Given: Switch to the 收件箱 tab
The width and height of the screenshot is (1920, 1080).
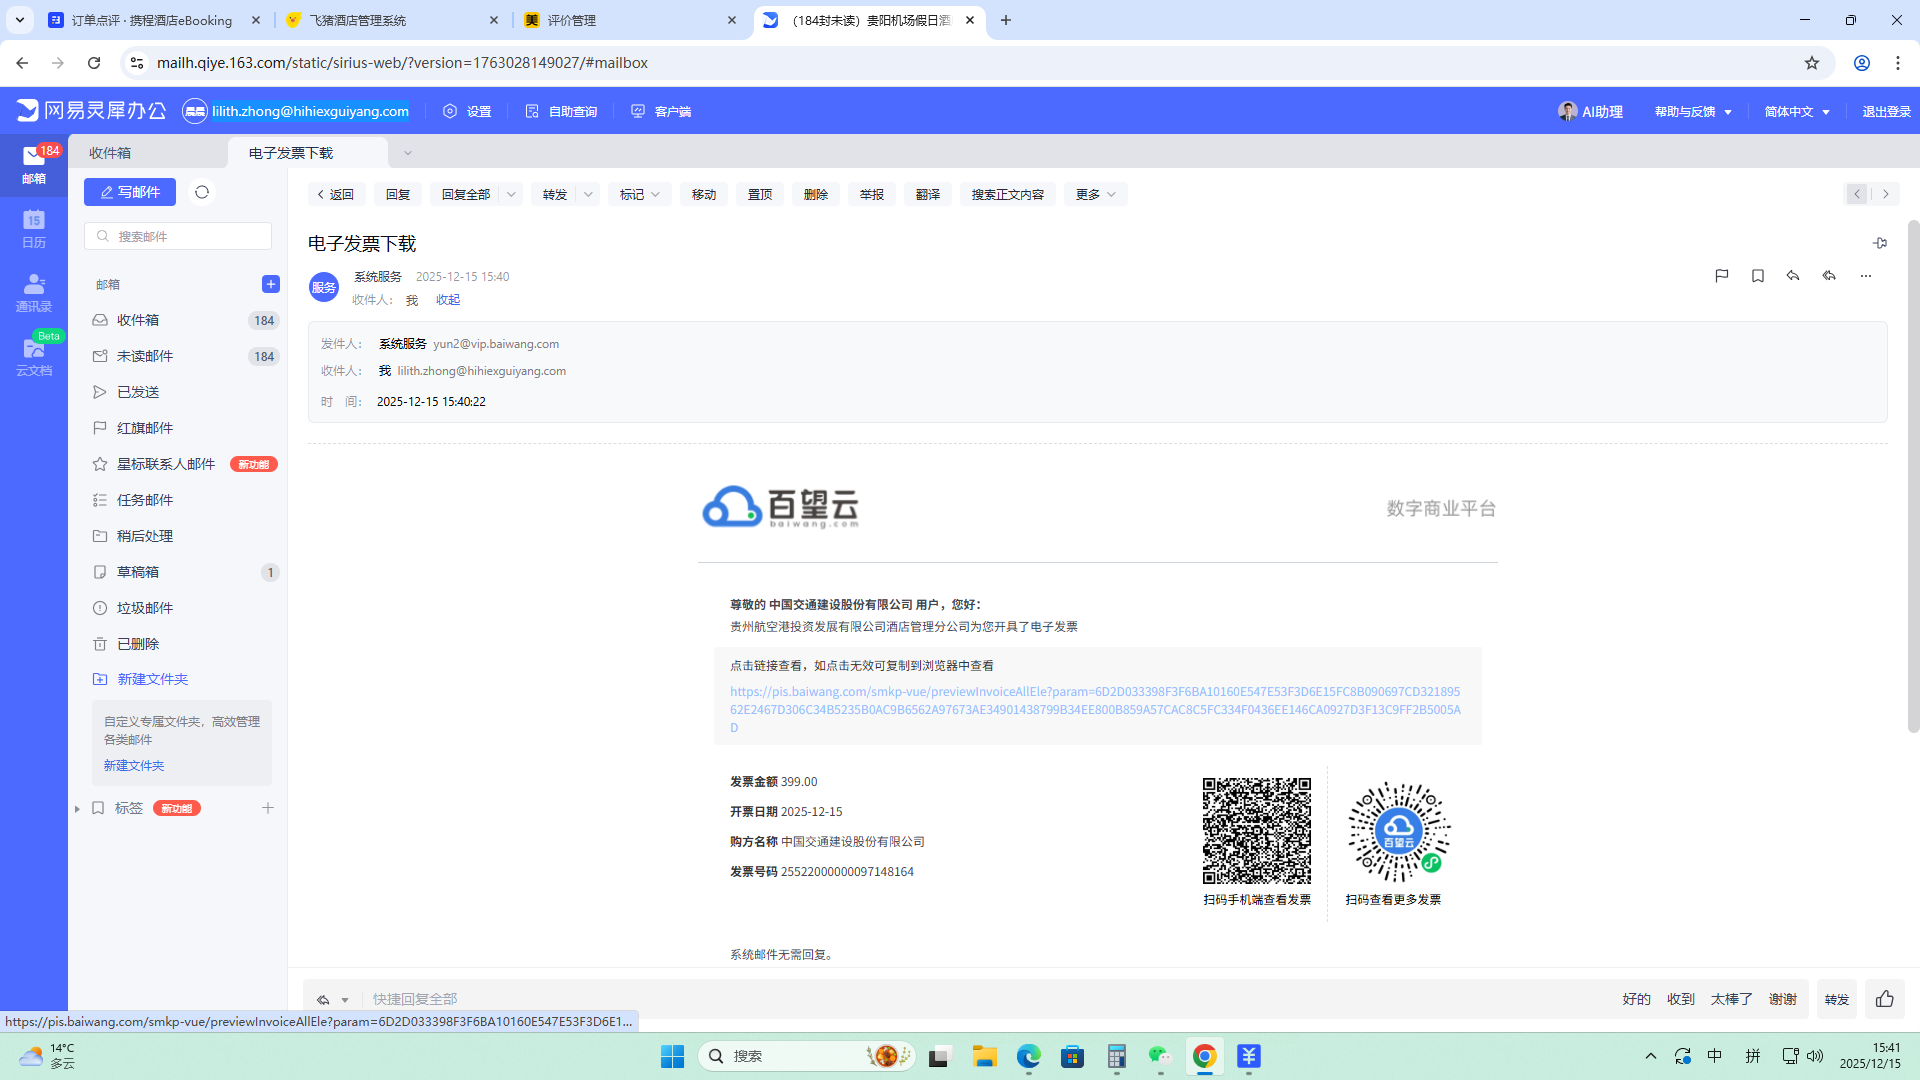Looking at the screenshot, I should (x=110, y=153).
